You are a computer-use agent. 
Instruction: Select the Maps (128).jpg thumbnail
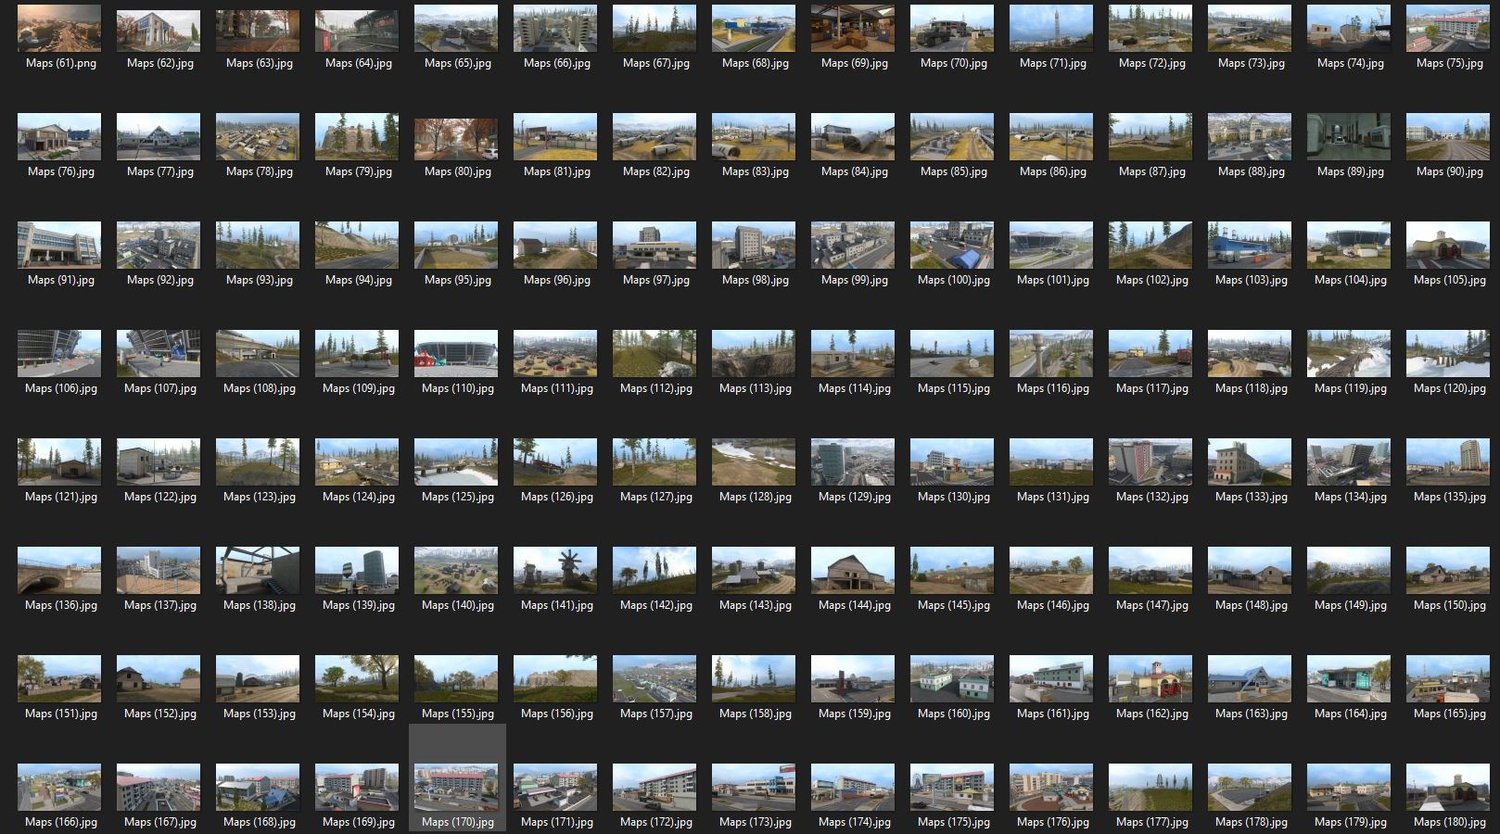click(754, 462)
